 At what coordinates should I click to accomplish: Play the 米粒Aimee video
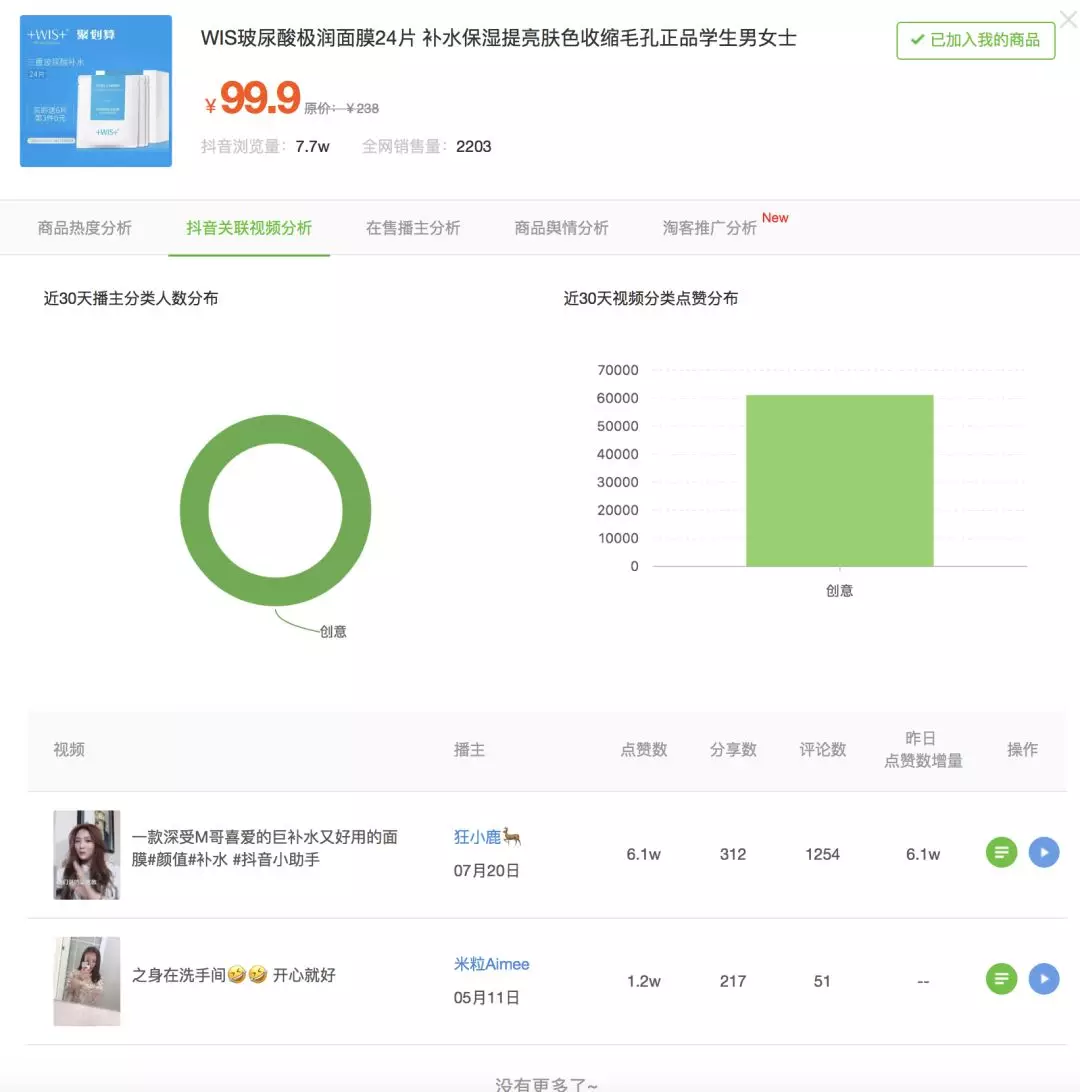point(1044,979)
